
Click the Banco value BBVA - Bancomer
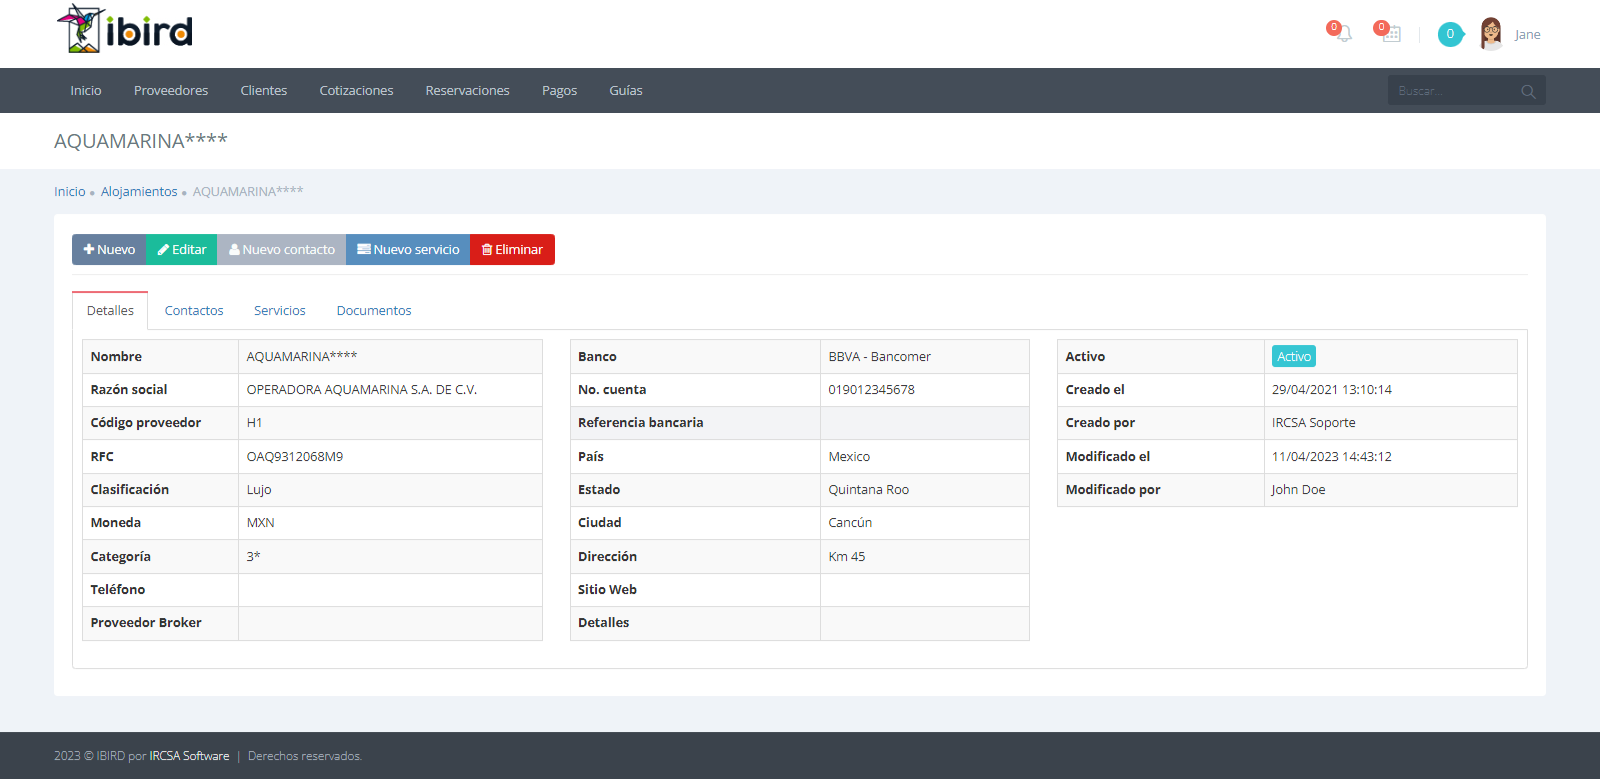[880, 356]
